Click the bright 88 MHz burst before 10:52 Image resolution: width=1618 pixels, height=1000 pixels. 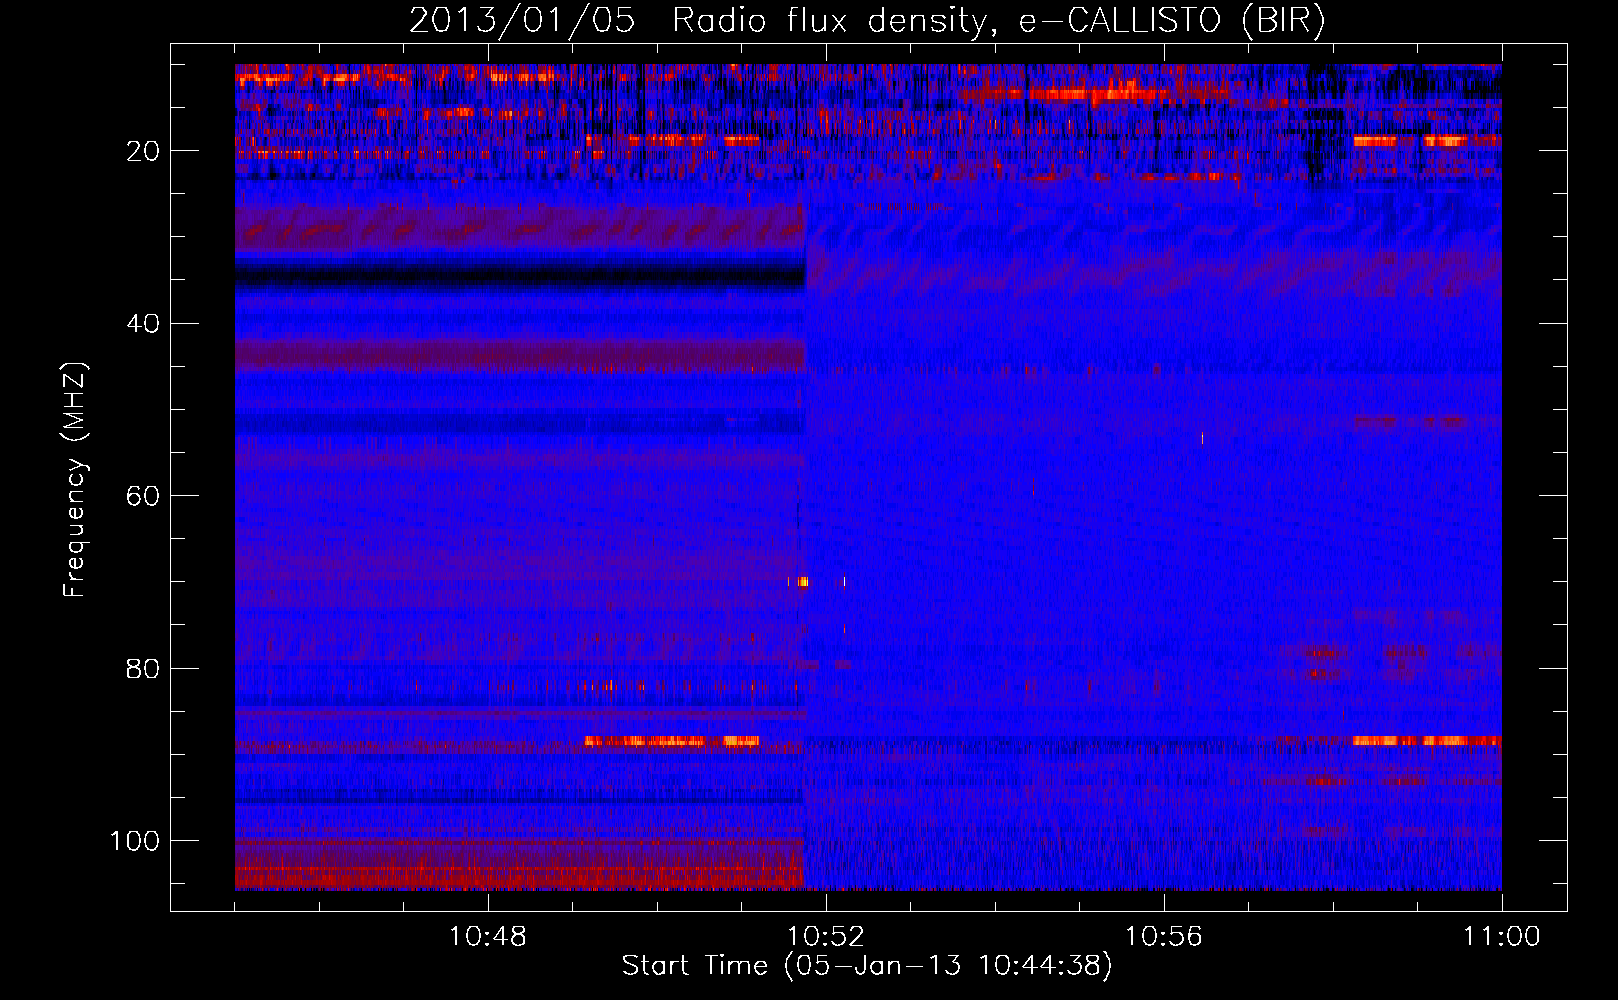point(672,741)
